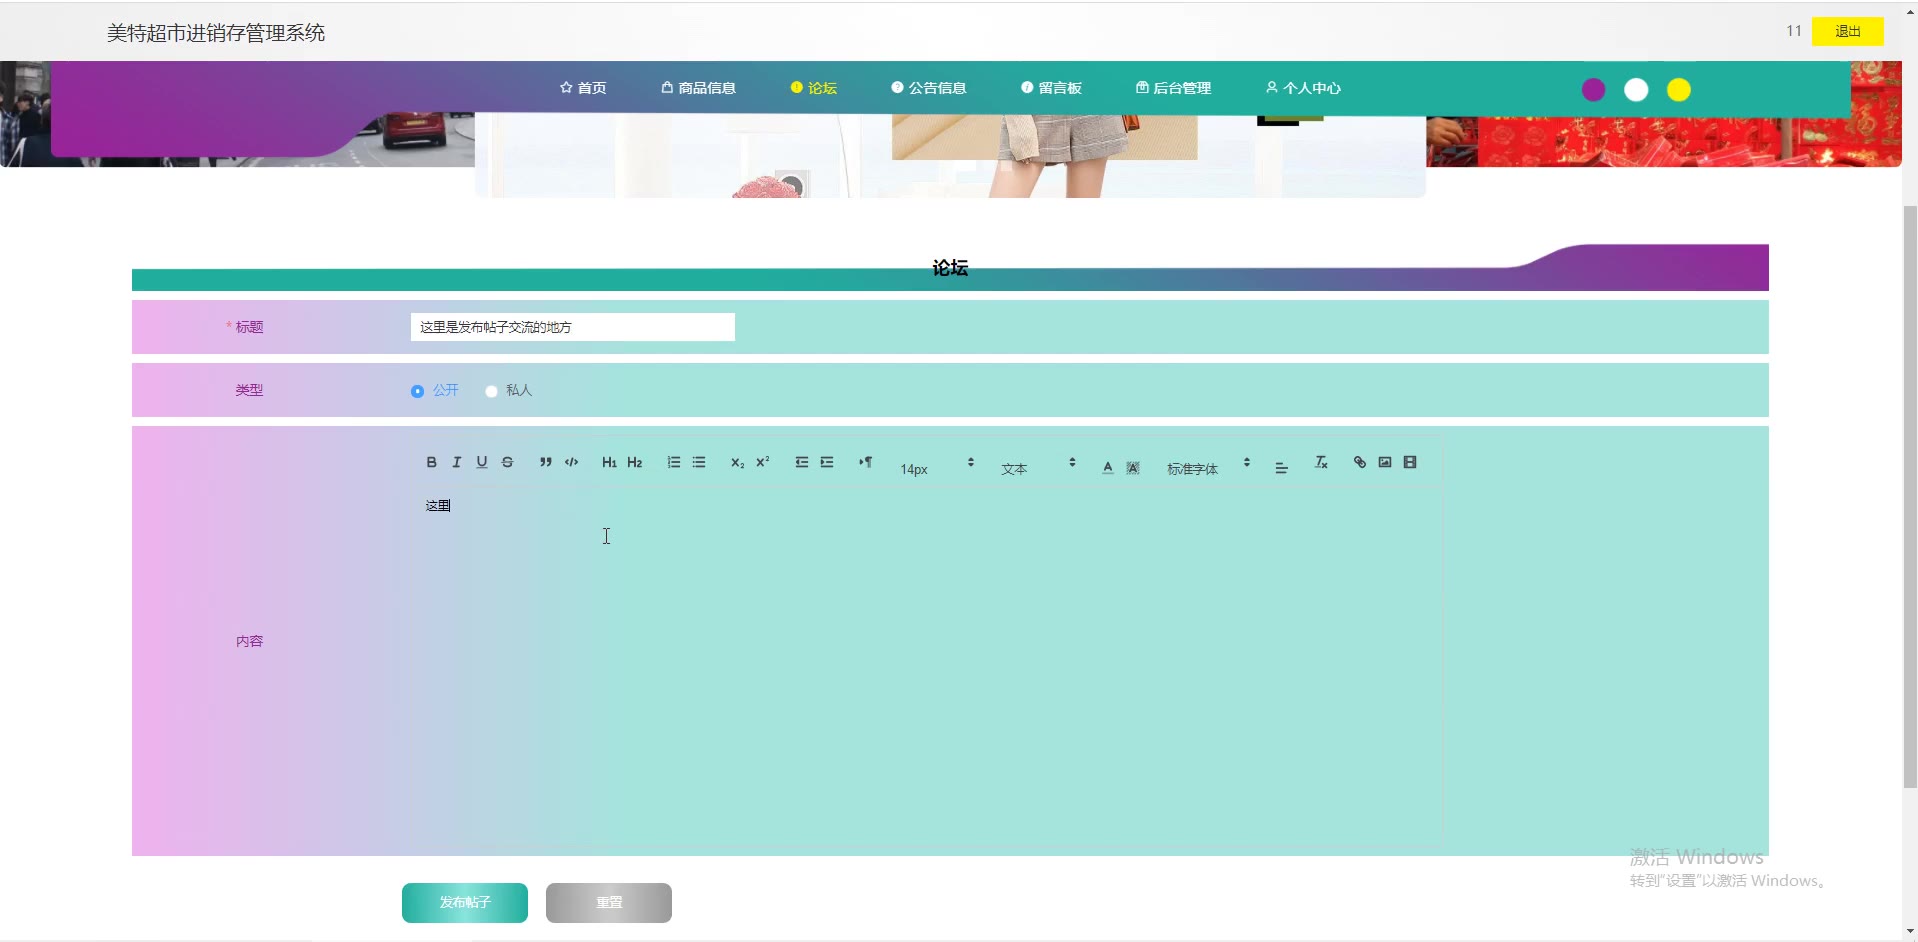Apply subscript formatting

(x=737, y=462)
